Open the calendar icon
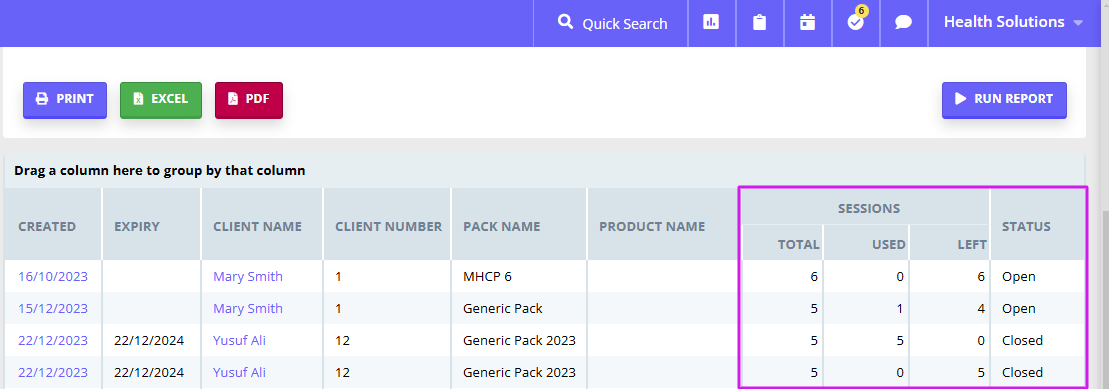The image size is (1109, 389). 807,23
